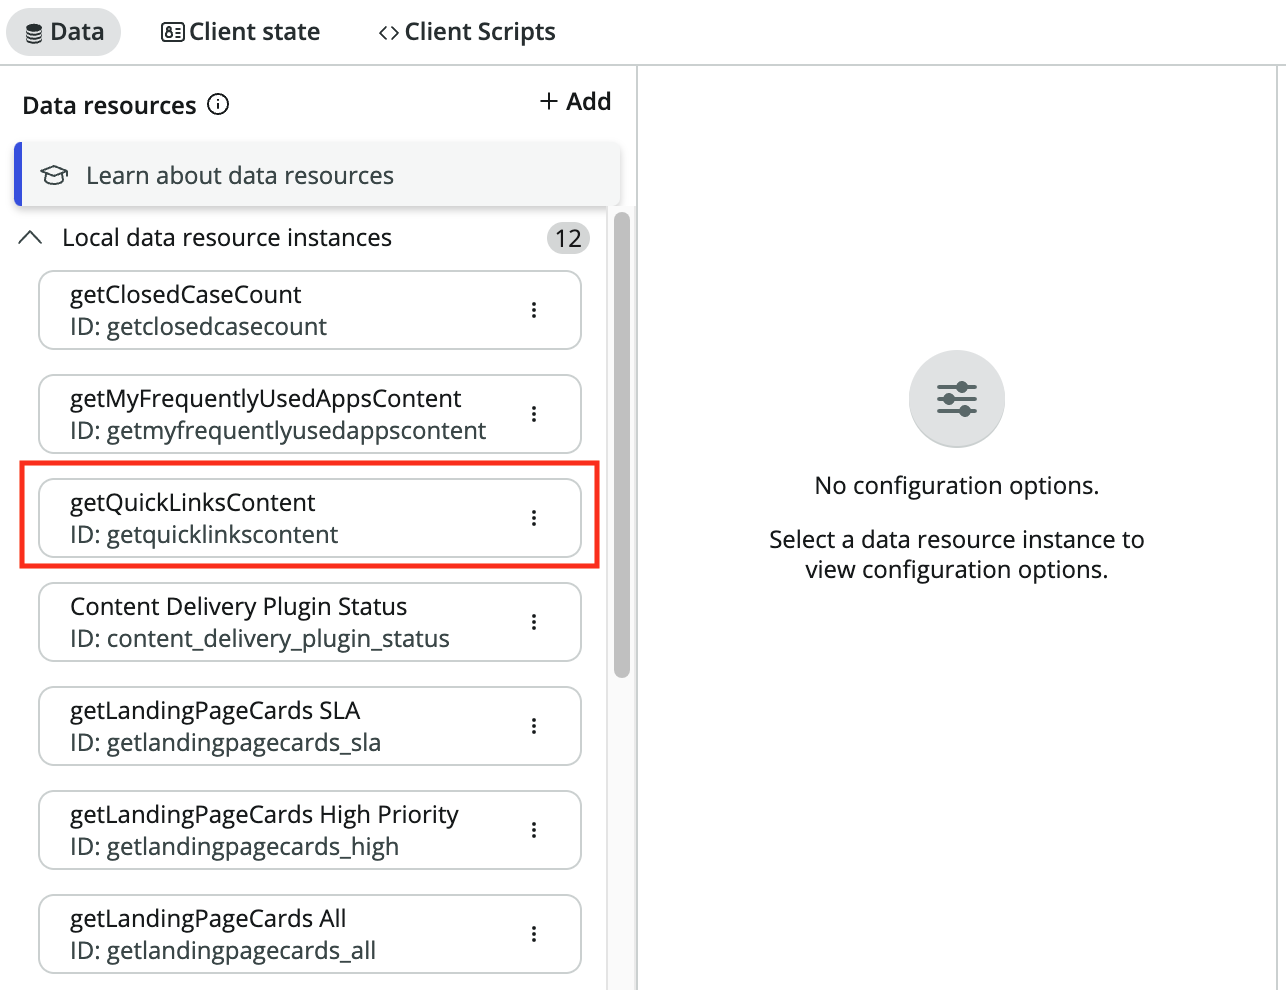1286x990 pixels.
Task: Open more options for getLandingPageCards All
Action: (x=534, y=934)
